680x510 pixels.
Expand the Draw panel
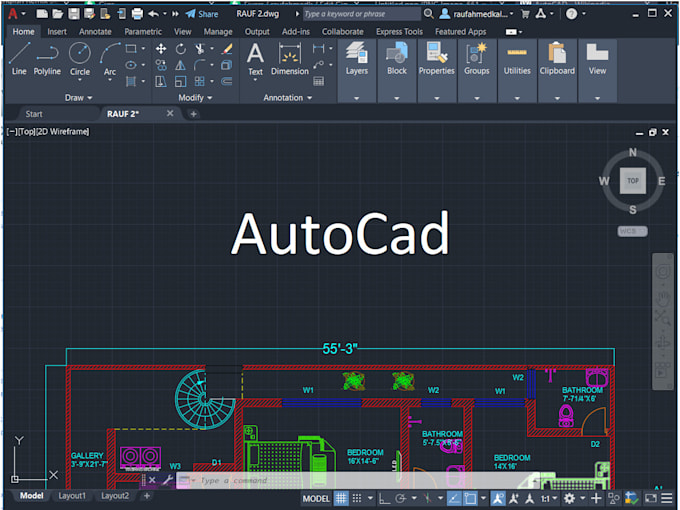[x=78, y=98]
